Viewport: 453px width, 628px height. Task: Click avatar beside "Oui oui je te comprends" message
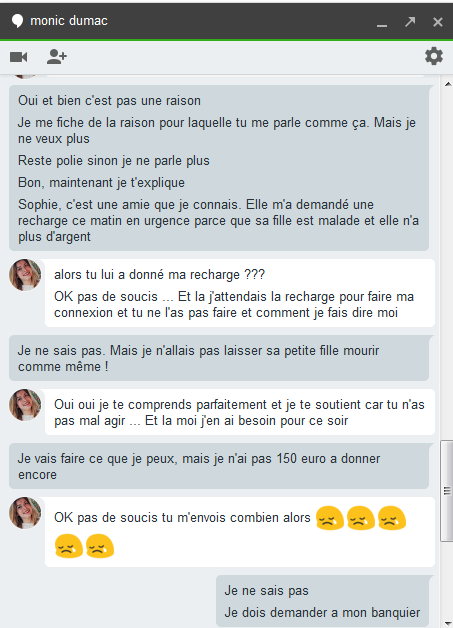pyautogui.click(x=25, y=405)
